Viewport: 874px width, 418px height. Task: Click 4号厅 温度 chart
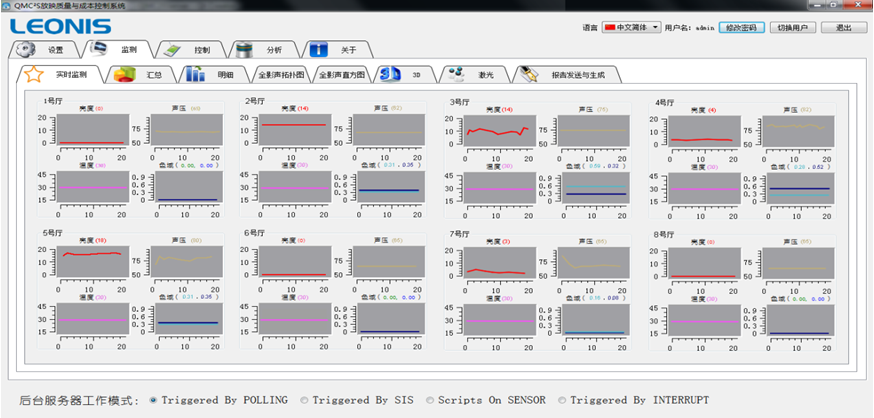[703, 188]
